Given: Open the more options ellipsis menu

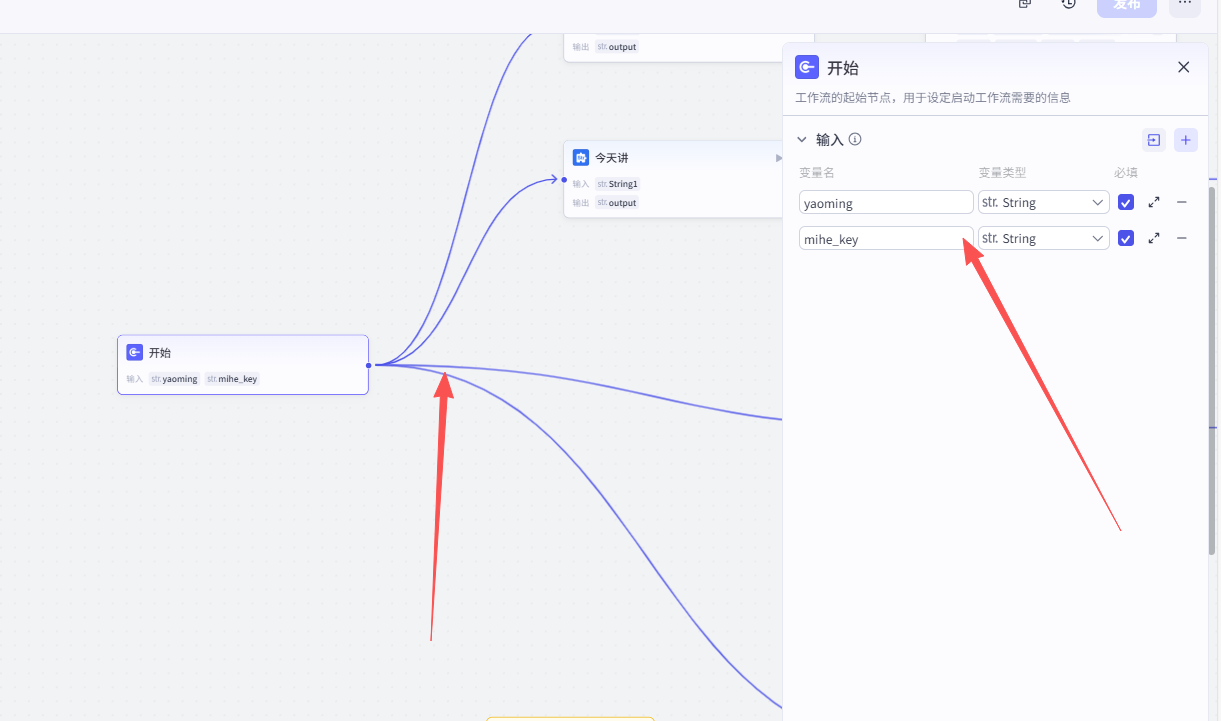Looking at the screenshot, I should point(1185,5).
